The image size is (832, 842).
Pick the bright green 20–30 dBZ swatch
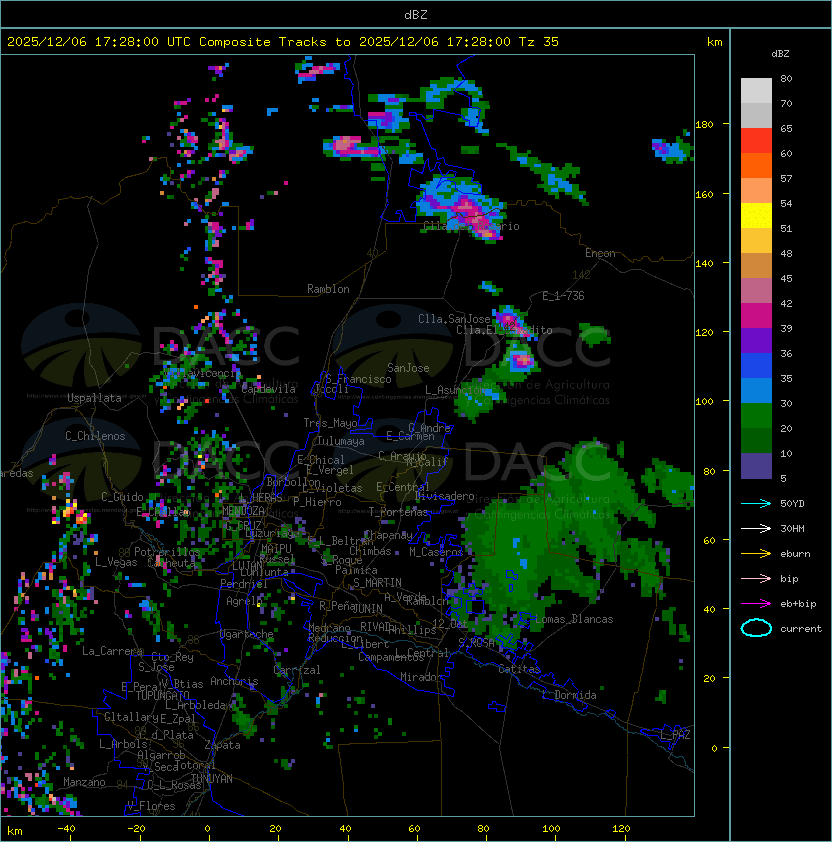tap(756, 416)
